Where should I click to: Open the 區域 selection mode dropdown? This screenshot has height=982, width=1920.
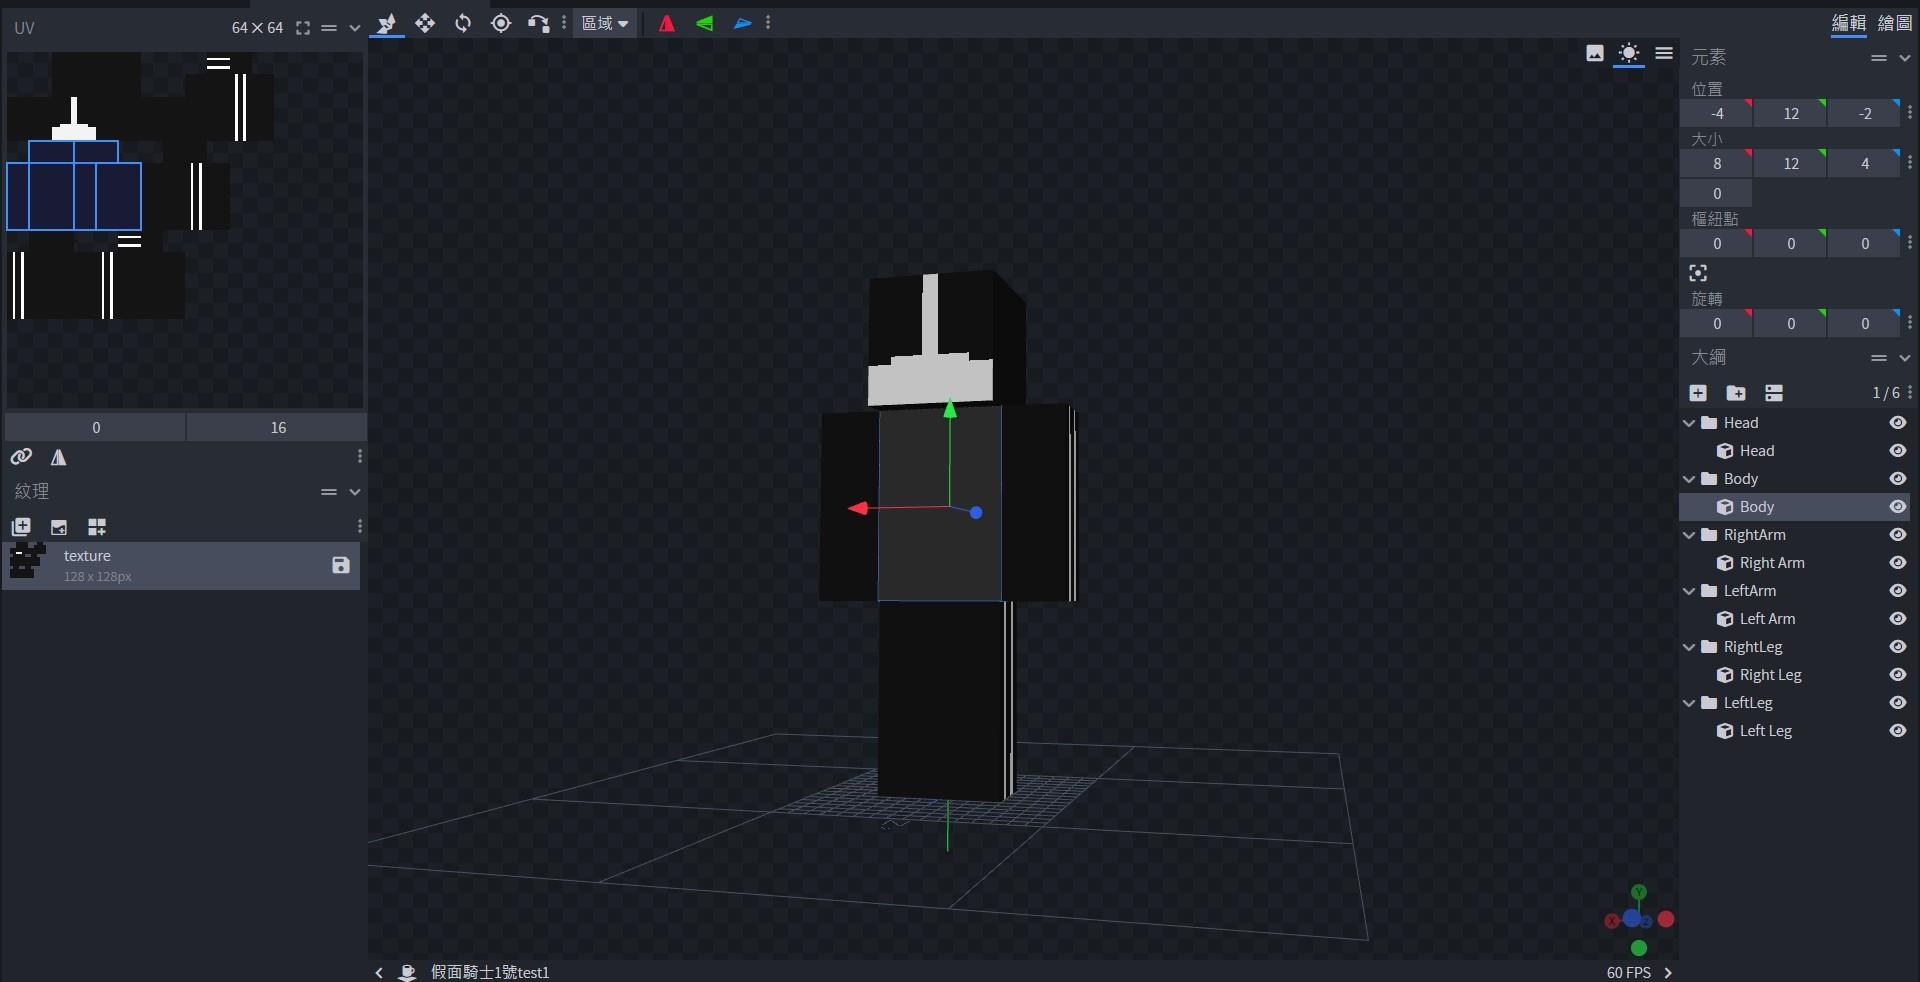pos(604,24)
